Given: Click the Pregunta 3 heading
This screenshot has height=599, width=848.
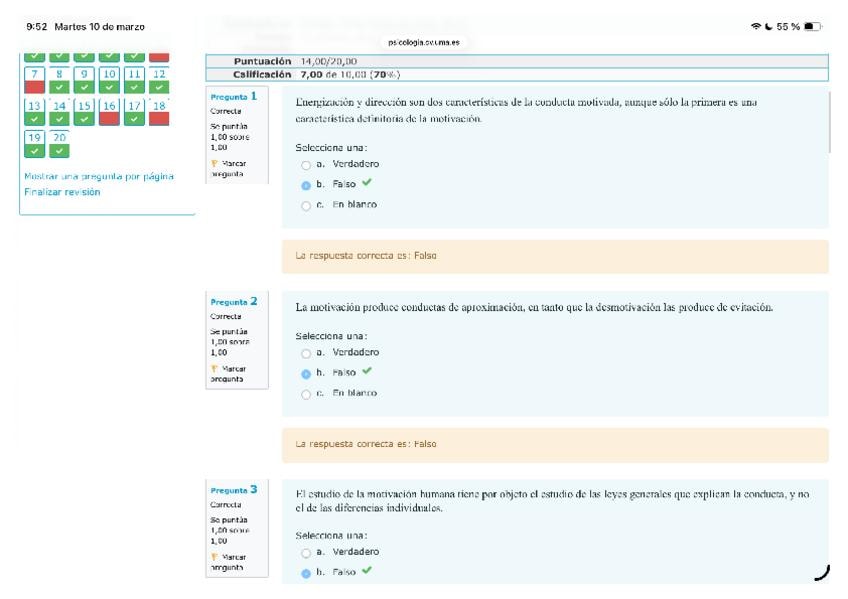Looking at the screenshot, I should click(x=234, y=490).
